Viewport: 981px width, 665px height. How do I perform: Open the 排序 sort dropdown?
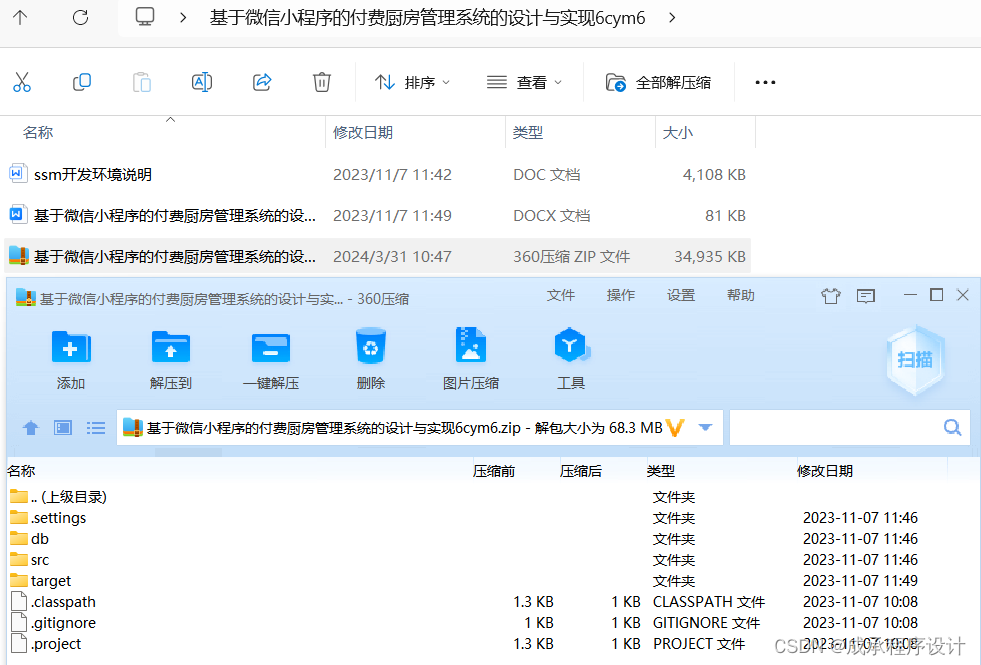[413, 82]
